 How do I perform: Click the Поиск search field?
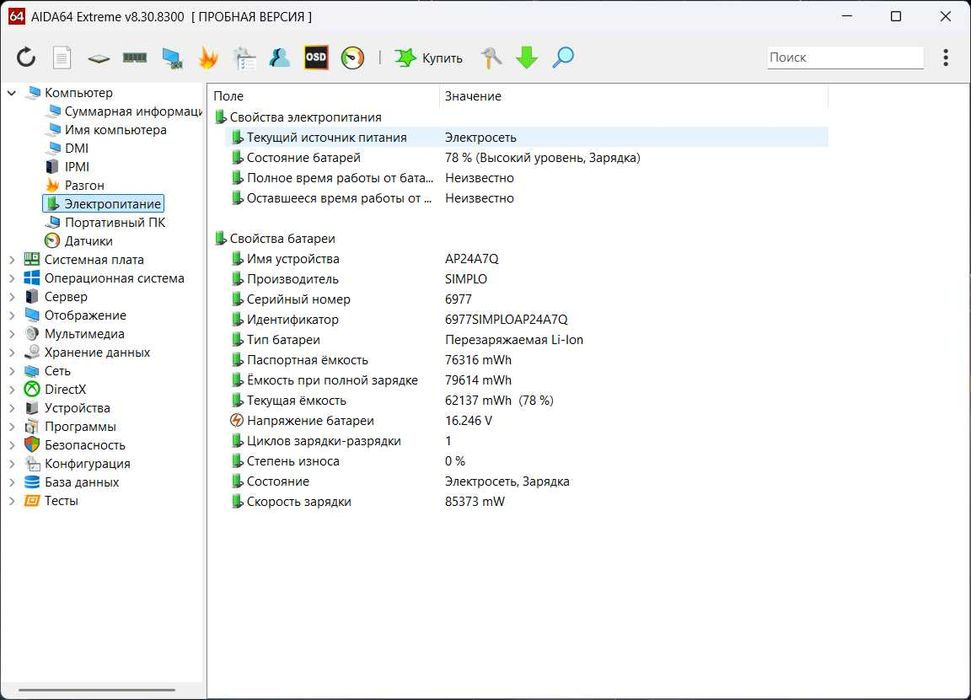[x=845, y=58]
